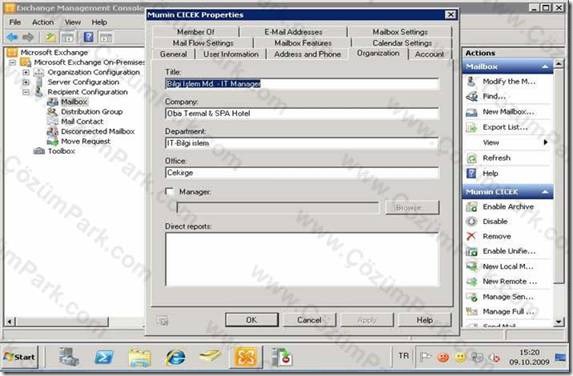The width and height of the screenshot is (573, 376).
Task: Open the Action menu
Action: click(x=43, y=22)
